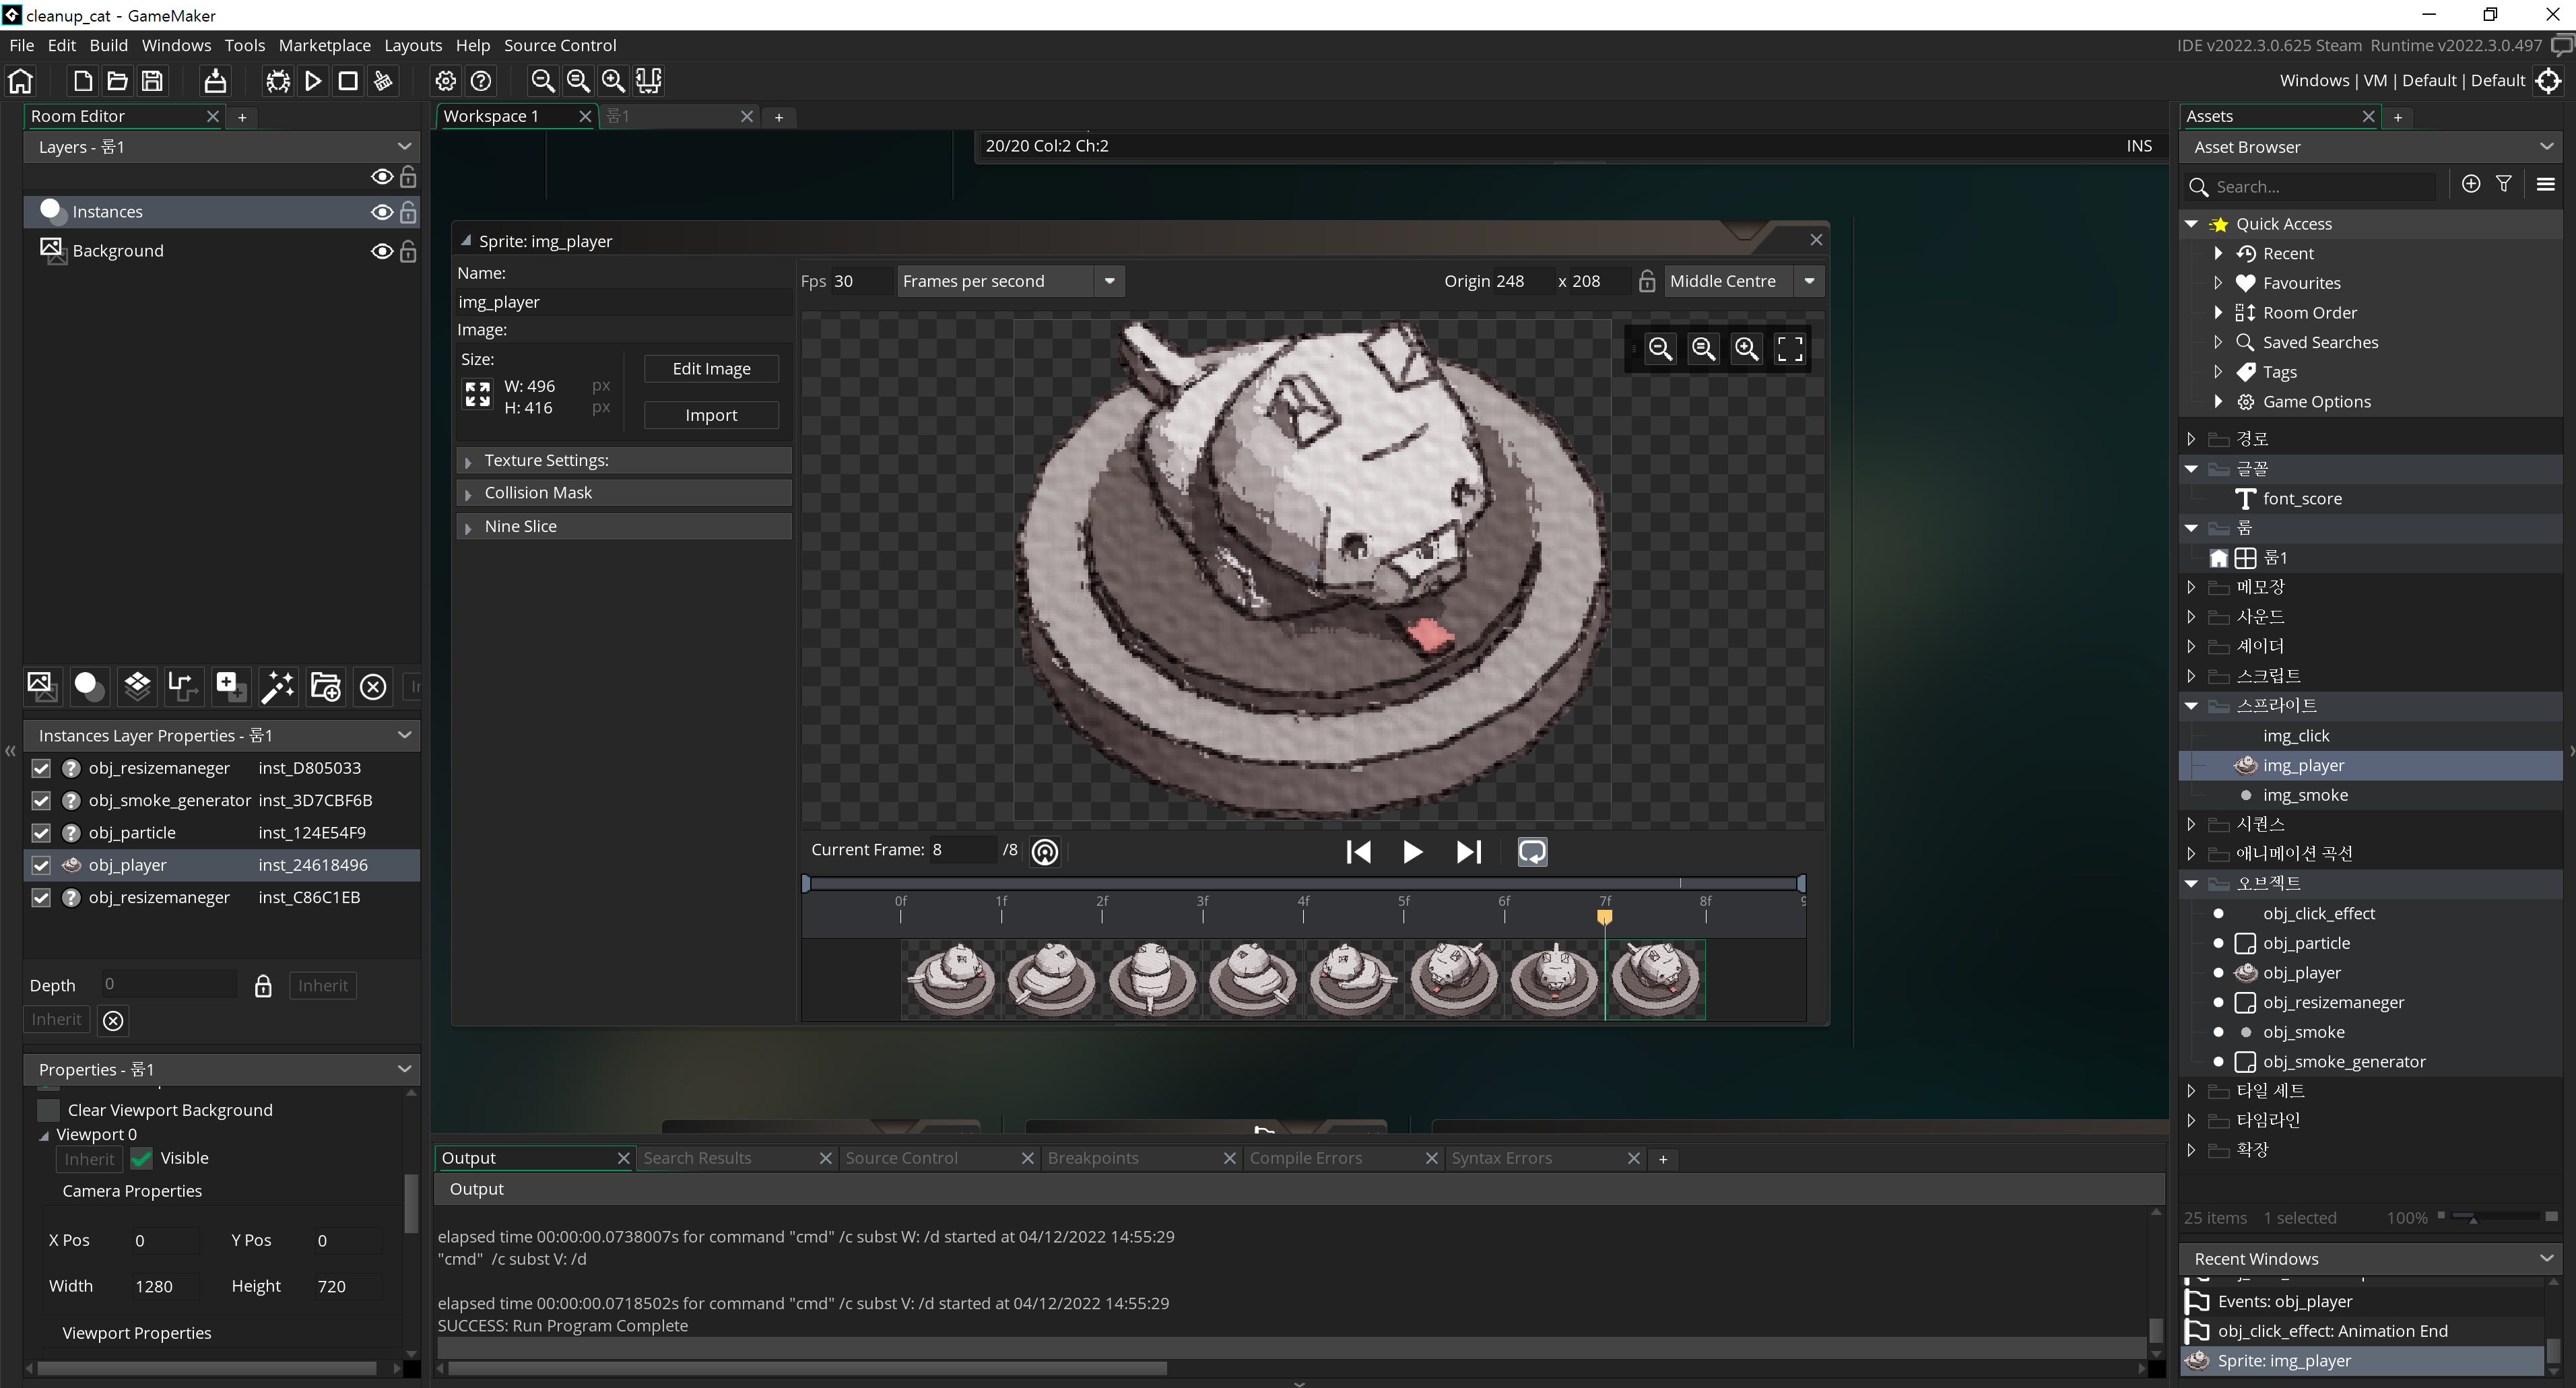Click the Import button

pyautogui.click(x=711, y=416)
